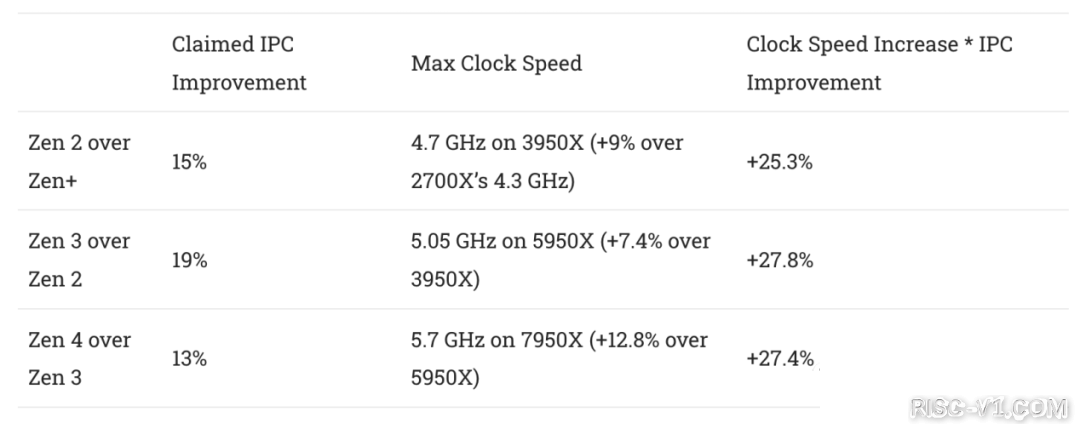The height and width of the screenshot is (429, 1080).
Task: Click the "Clock Speed Increase * IPC Improvement" header
Action: coord(879,63)
